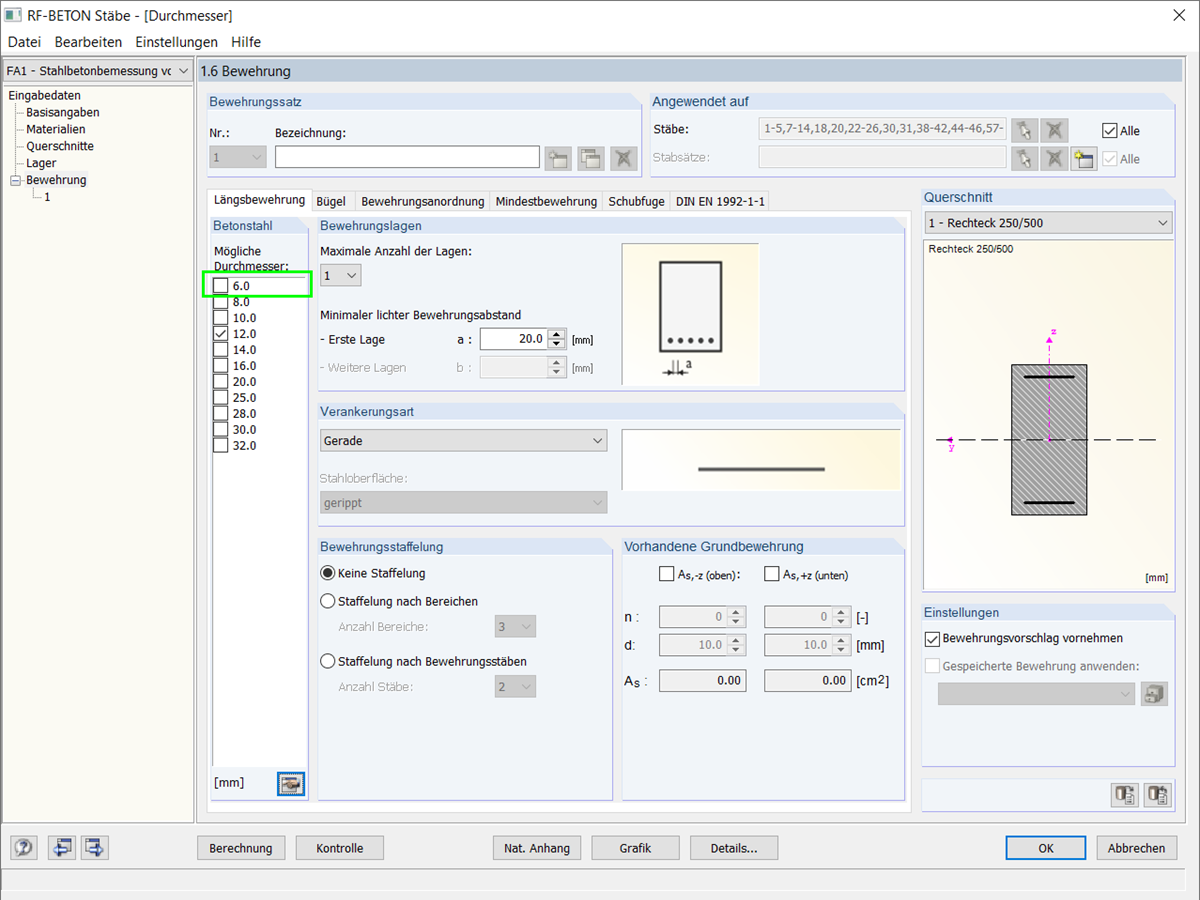Open the Maximale Anzahl der Lagen dropdown
The width and height of the screenshot is (1200, 900).
341,275
